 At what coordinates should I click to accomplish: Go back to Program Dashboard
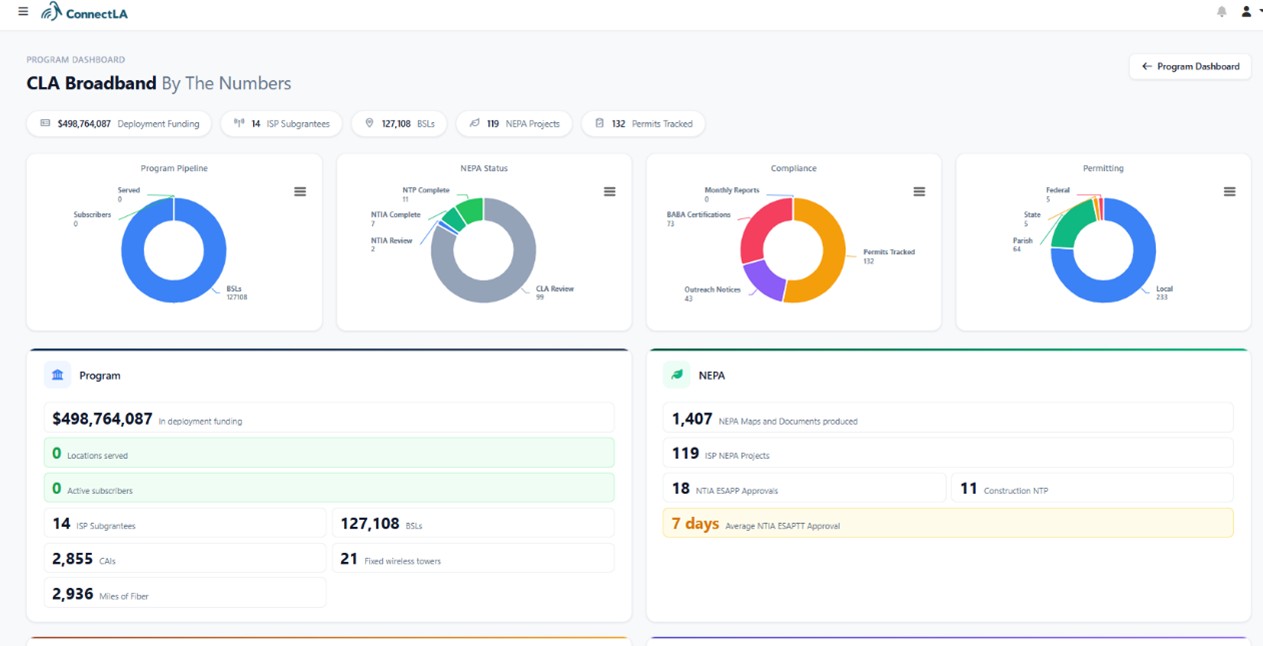click(x=1190, y=66)
